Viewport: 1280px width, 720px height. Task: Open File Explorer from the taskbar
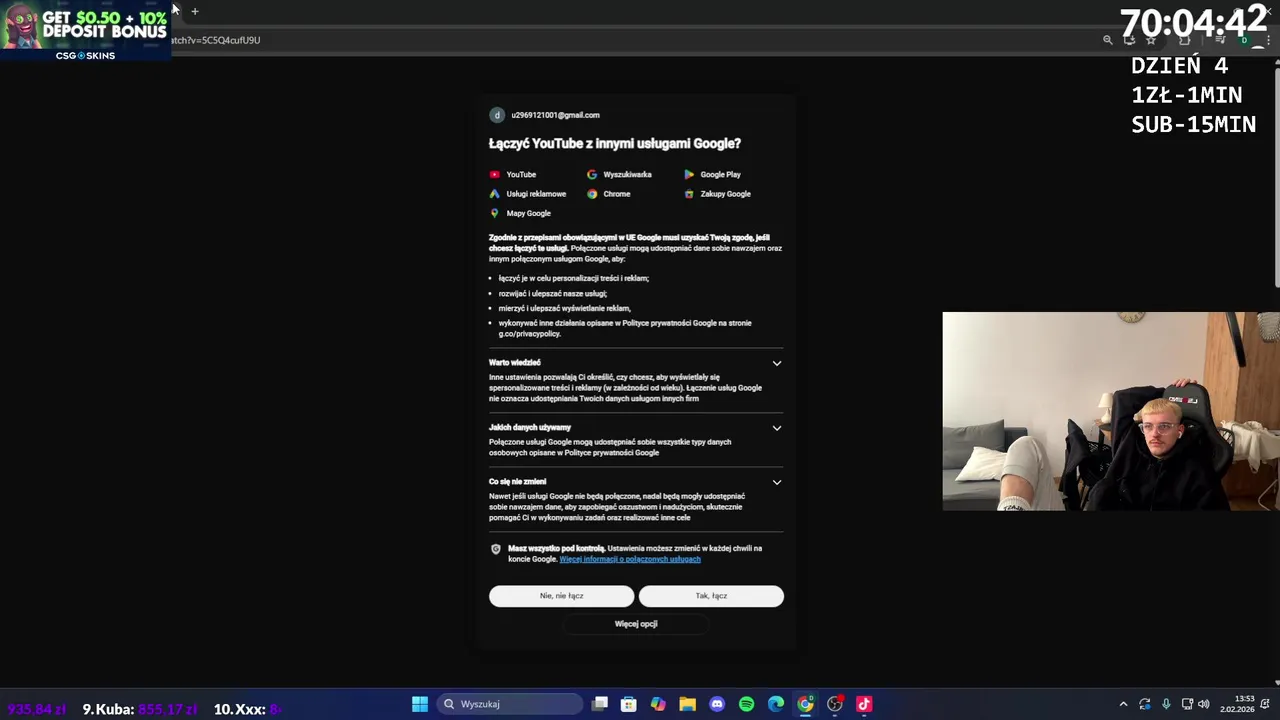pos(688,704)
